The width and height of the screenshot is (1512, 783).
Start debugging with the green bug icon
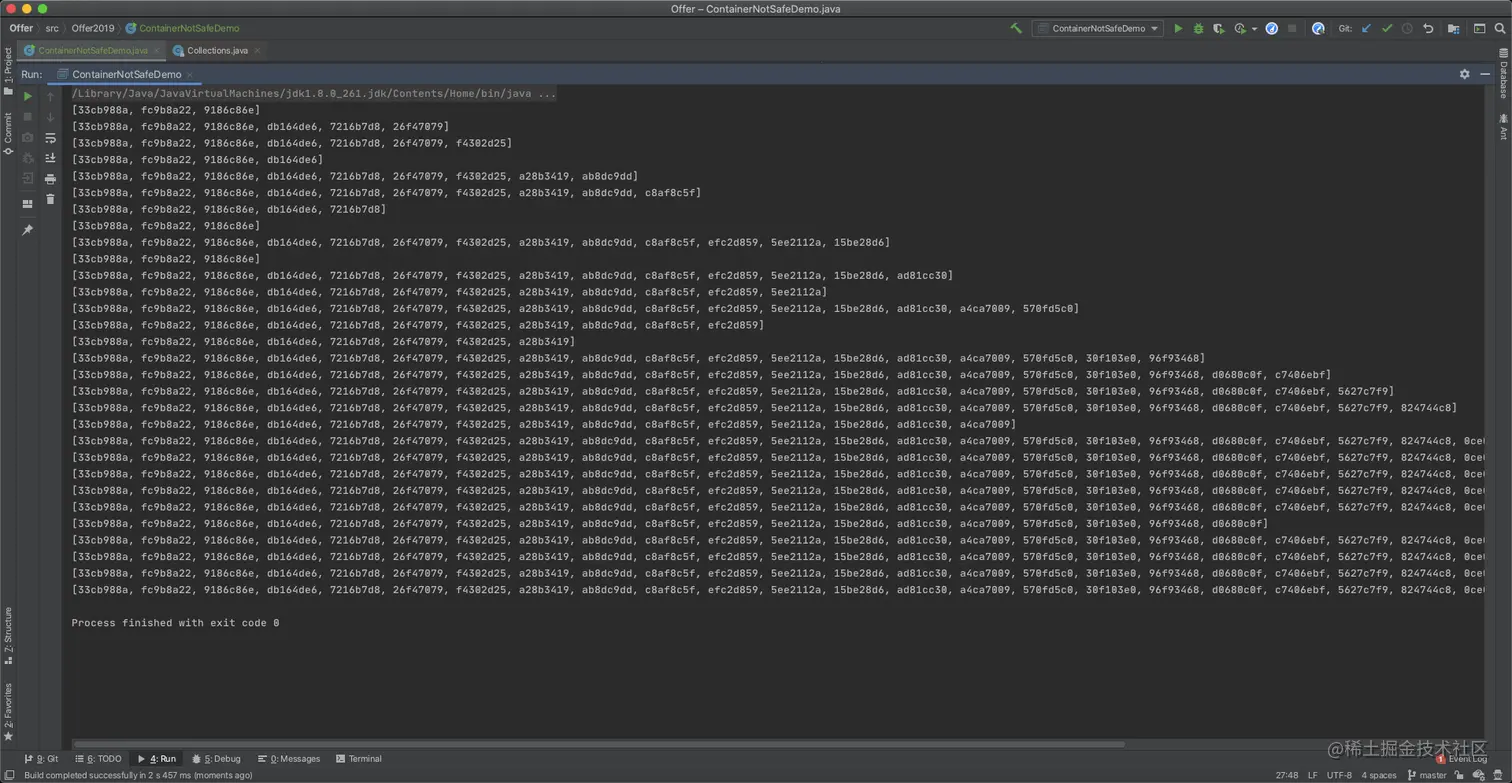pos(1198,29)
